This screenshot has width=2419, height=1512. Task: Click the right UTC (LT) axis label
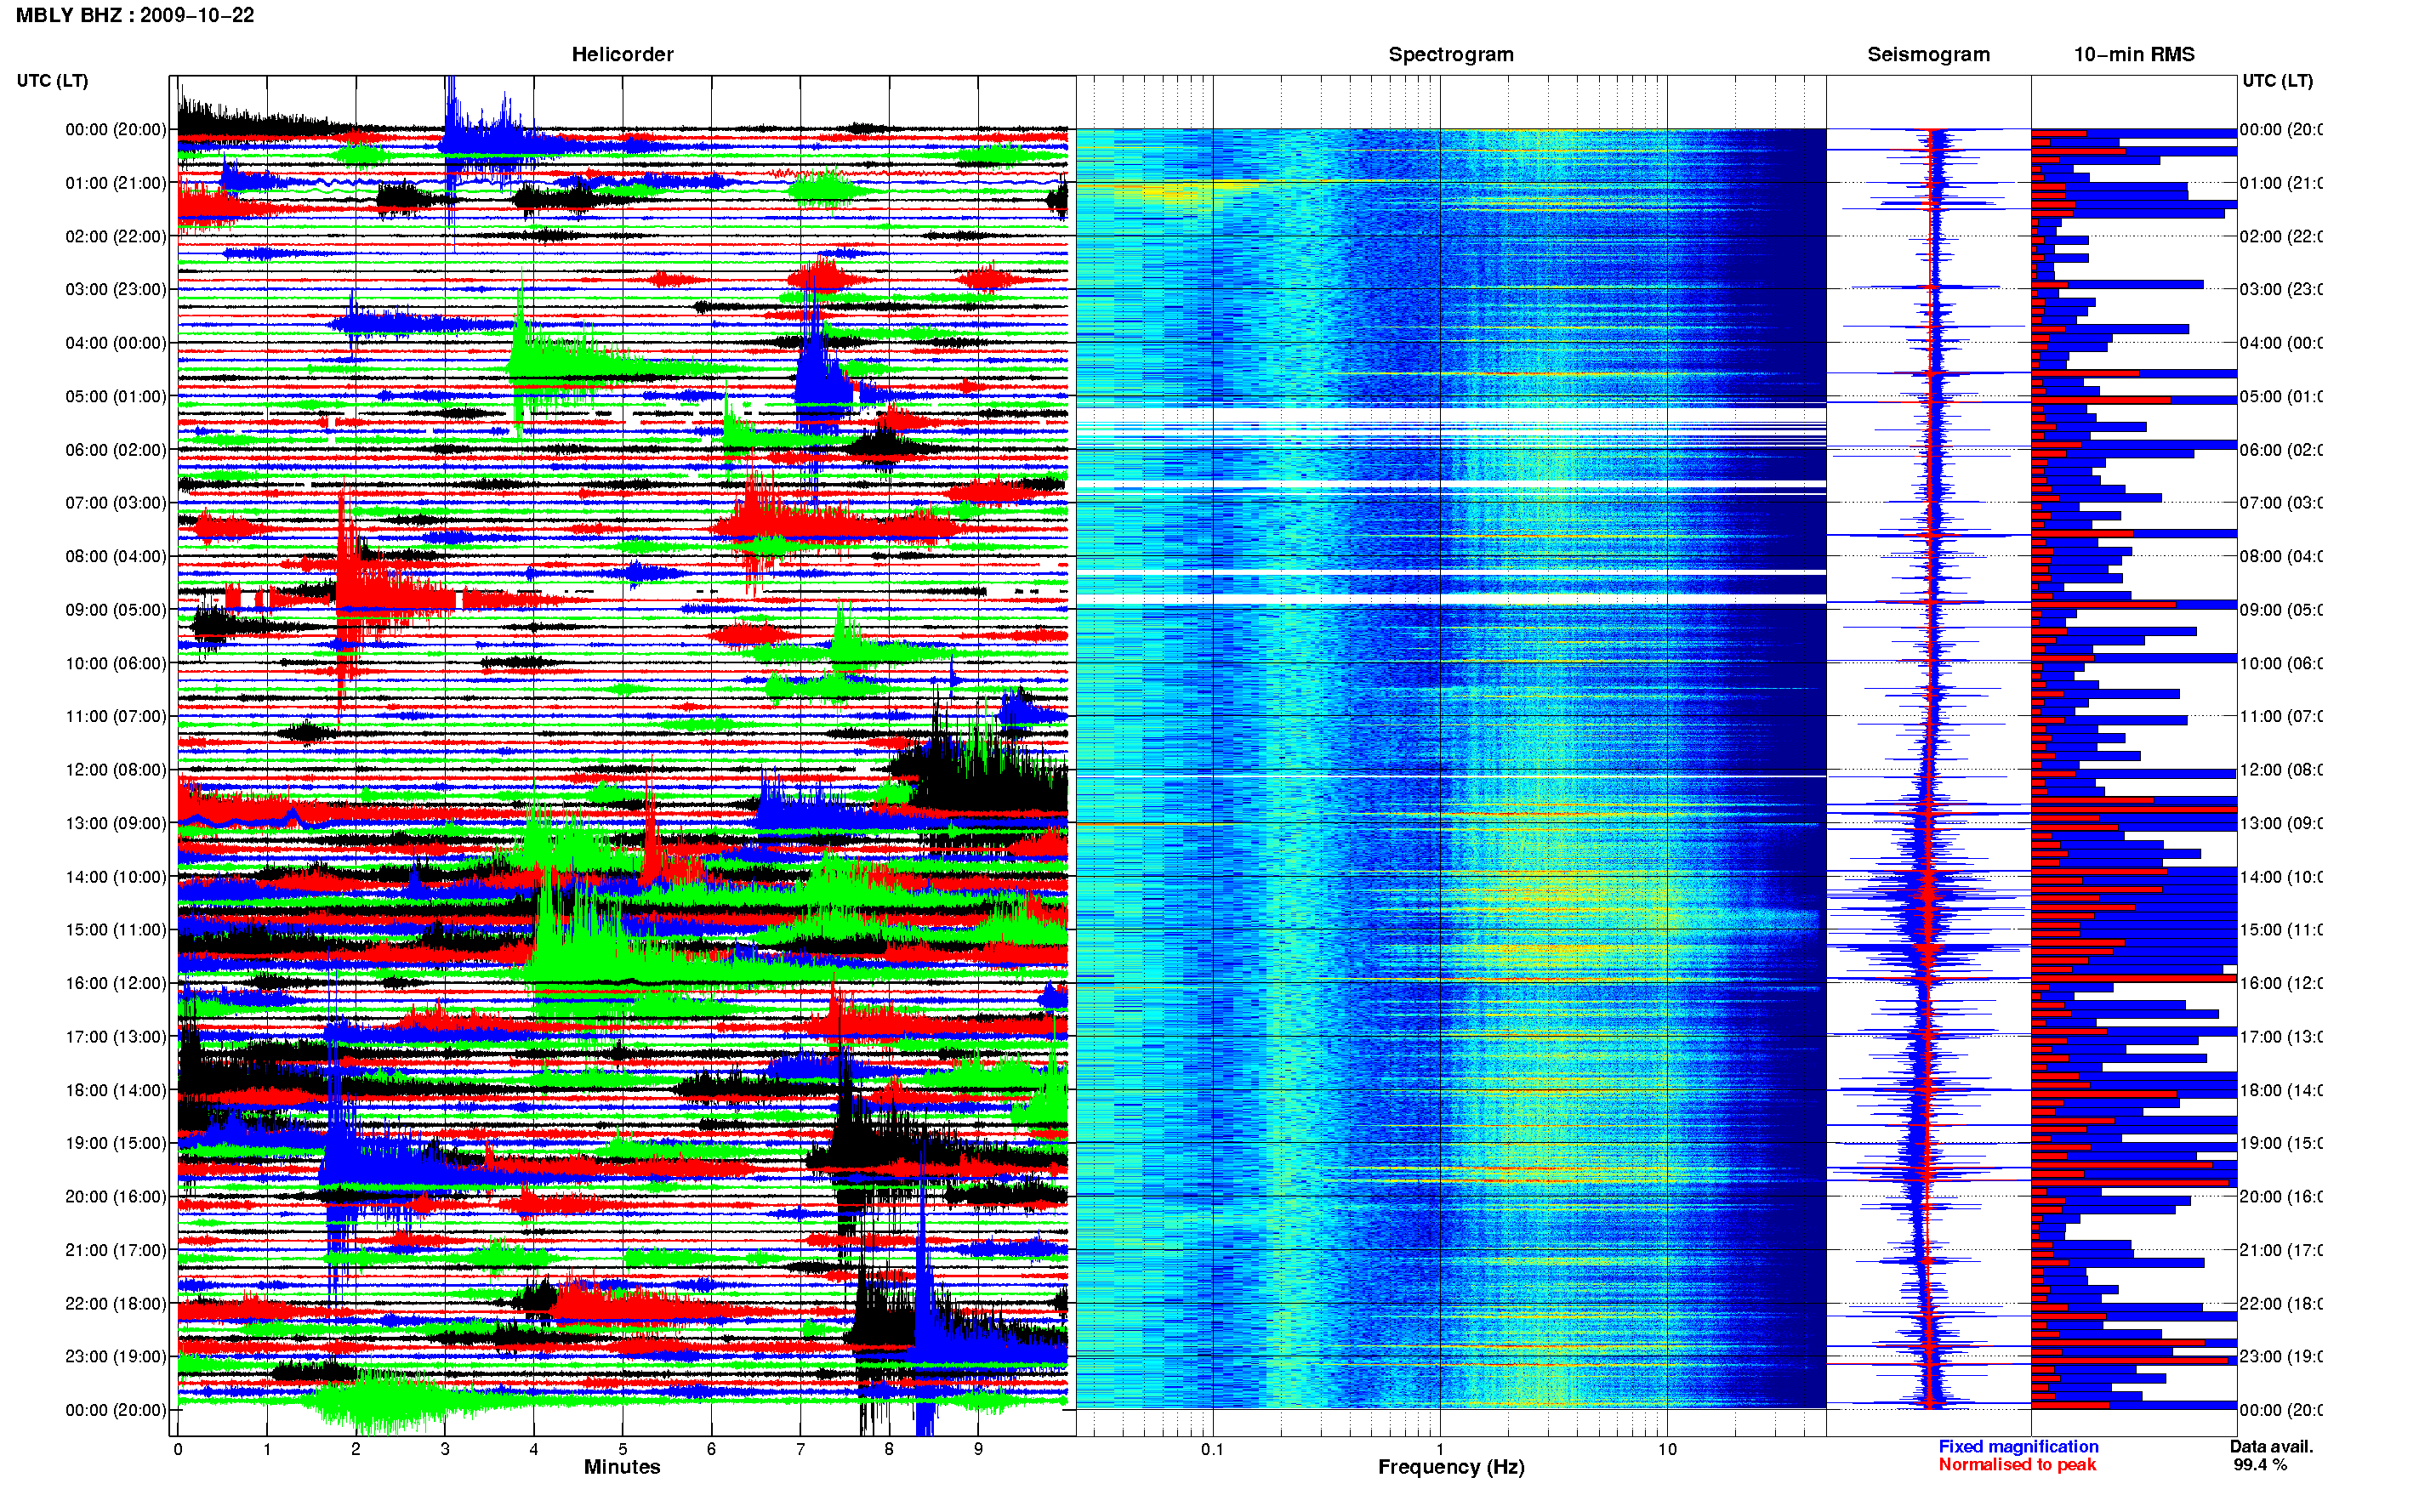[x=2277, y=81]
